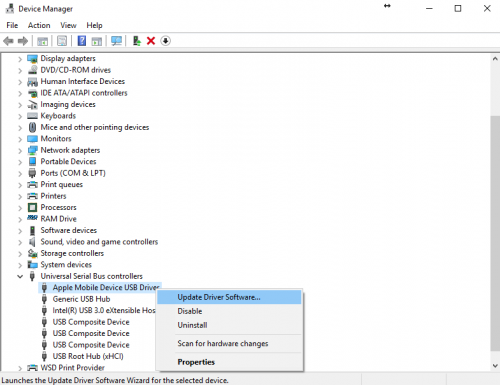The width and height of the screenshot is (500, 385).
Task: Choose Uninstall in the context menu
Action: tap(229, 325)
